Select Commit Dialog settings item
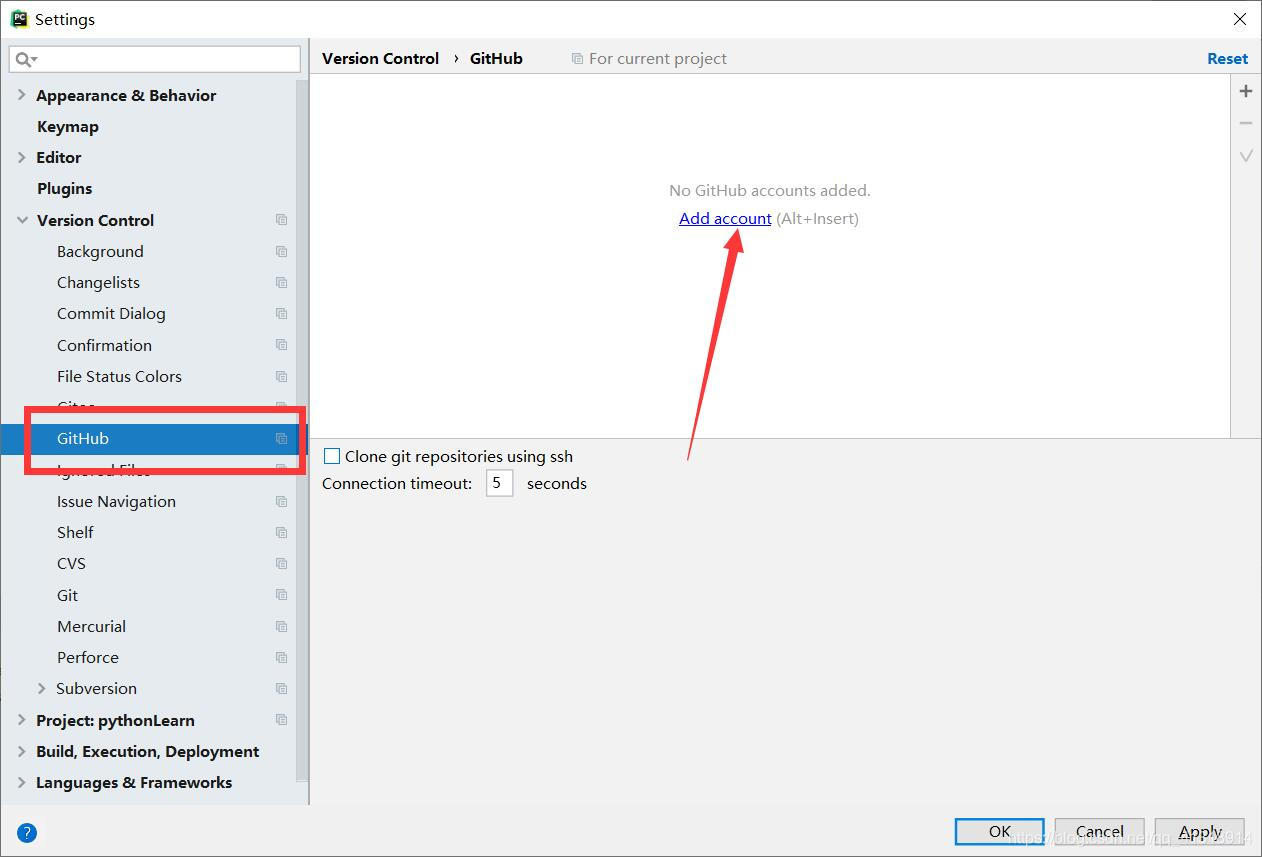Viewport: 1262px width, 857px height. pyautogui.click(x=111, y=313)
